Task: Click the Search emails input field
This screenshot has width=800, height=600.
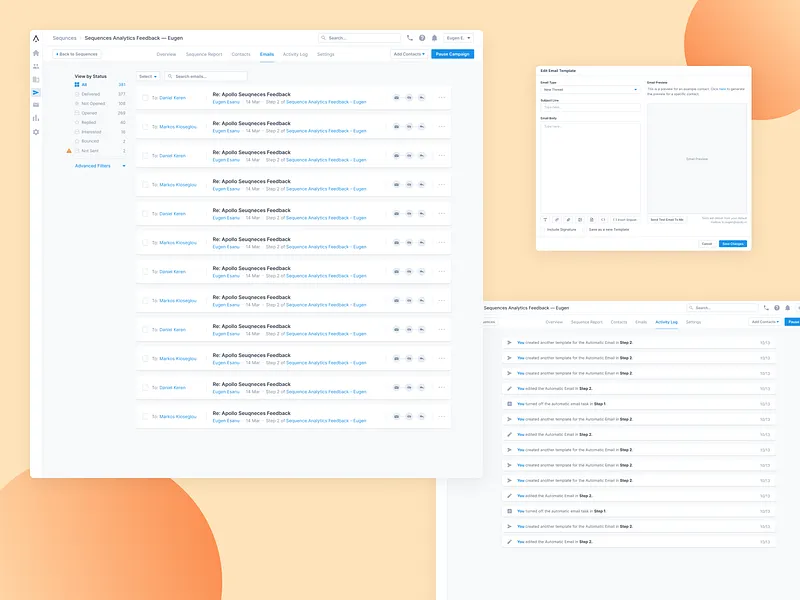Action: click(206, 76)
